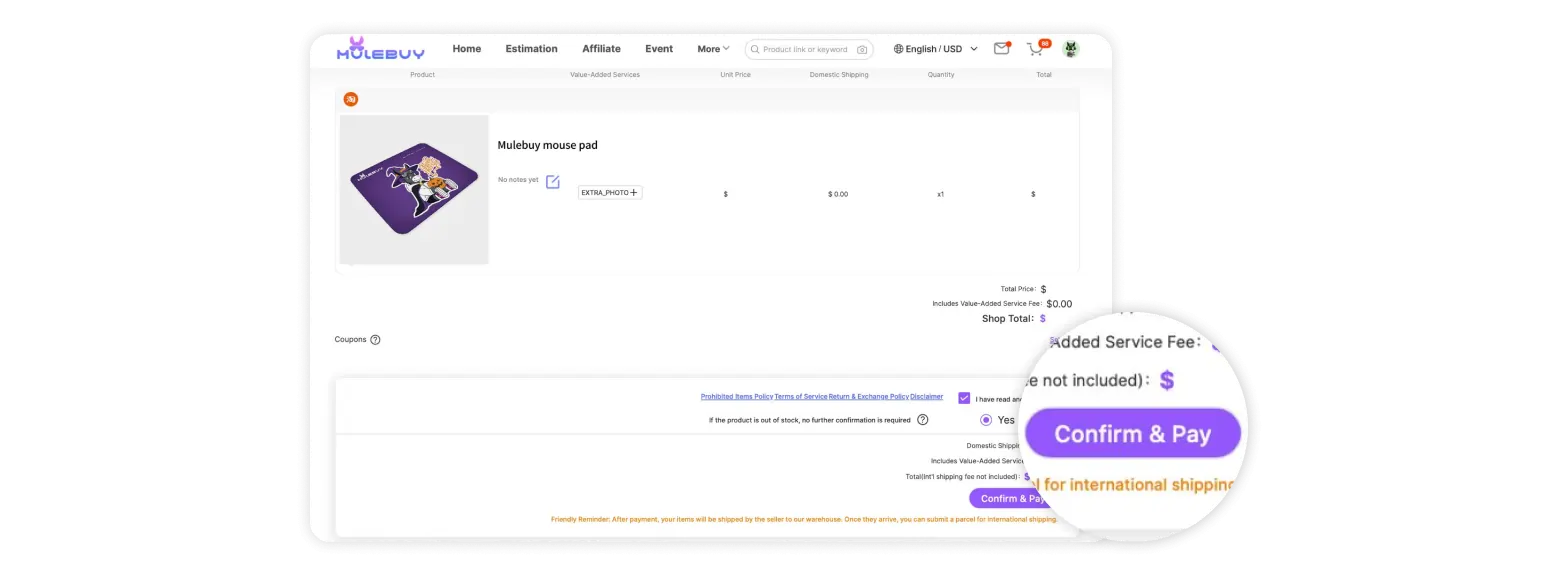The height and width of the screenshot is (576, 1556).
Task: Click the Coupons help question icon
Action: pyautogui.click(x=375, y=340)
